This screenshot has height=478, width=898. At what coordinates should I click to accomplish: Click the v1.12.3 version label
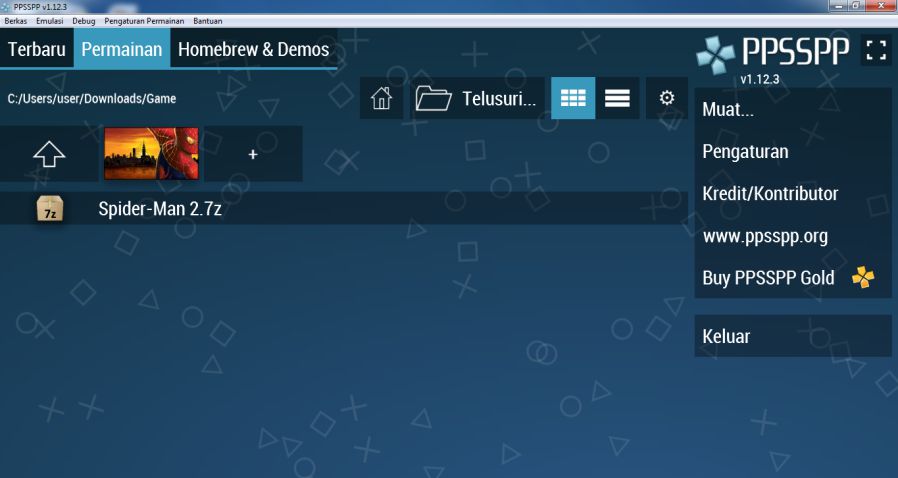[x=759, y=79]
